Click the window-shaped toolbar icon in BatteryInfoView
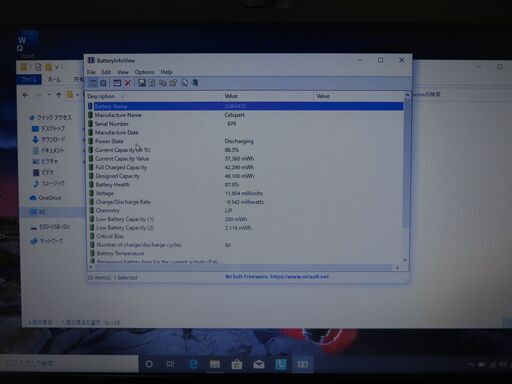Image resolution: width=512 pixels, height=384 pixels. tap(117, 83)
